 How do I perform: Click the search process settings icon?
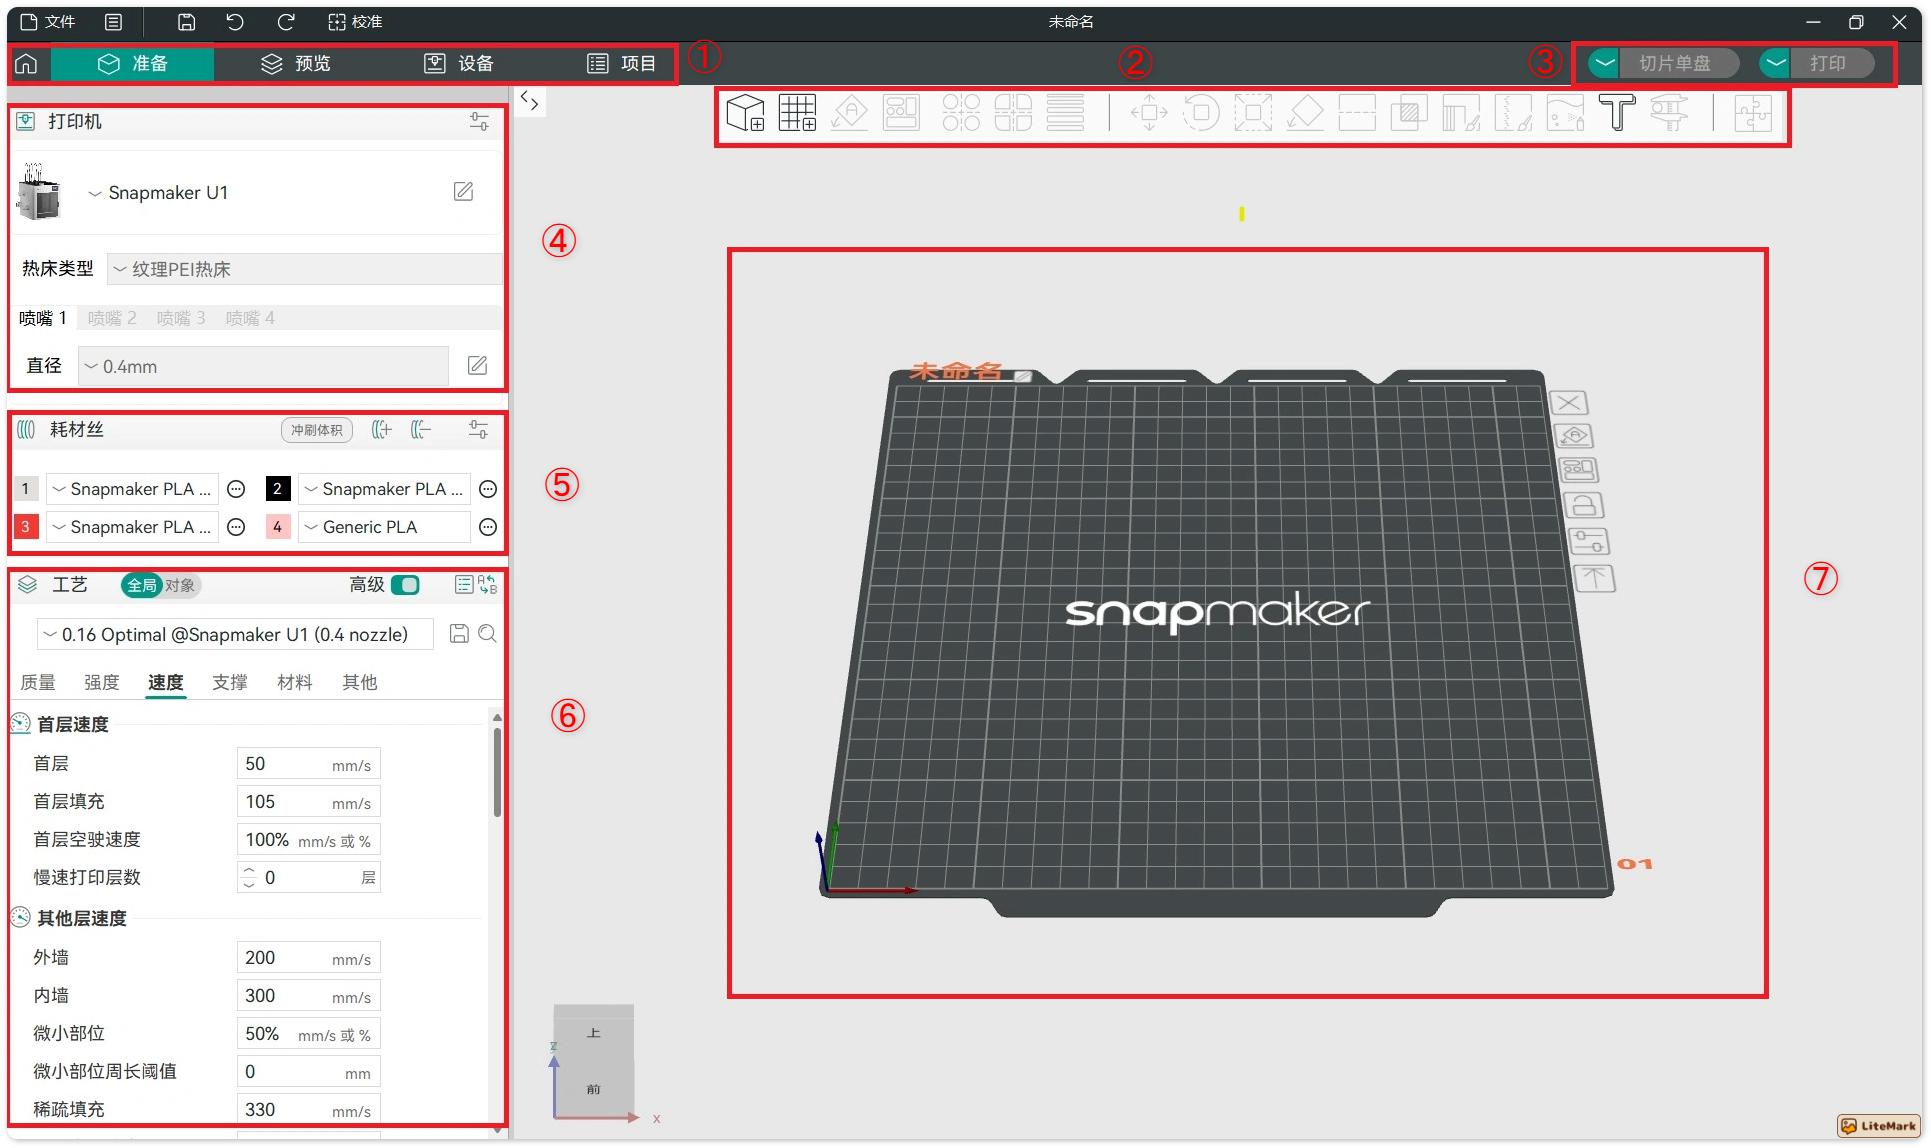(488, 634)
